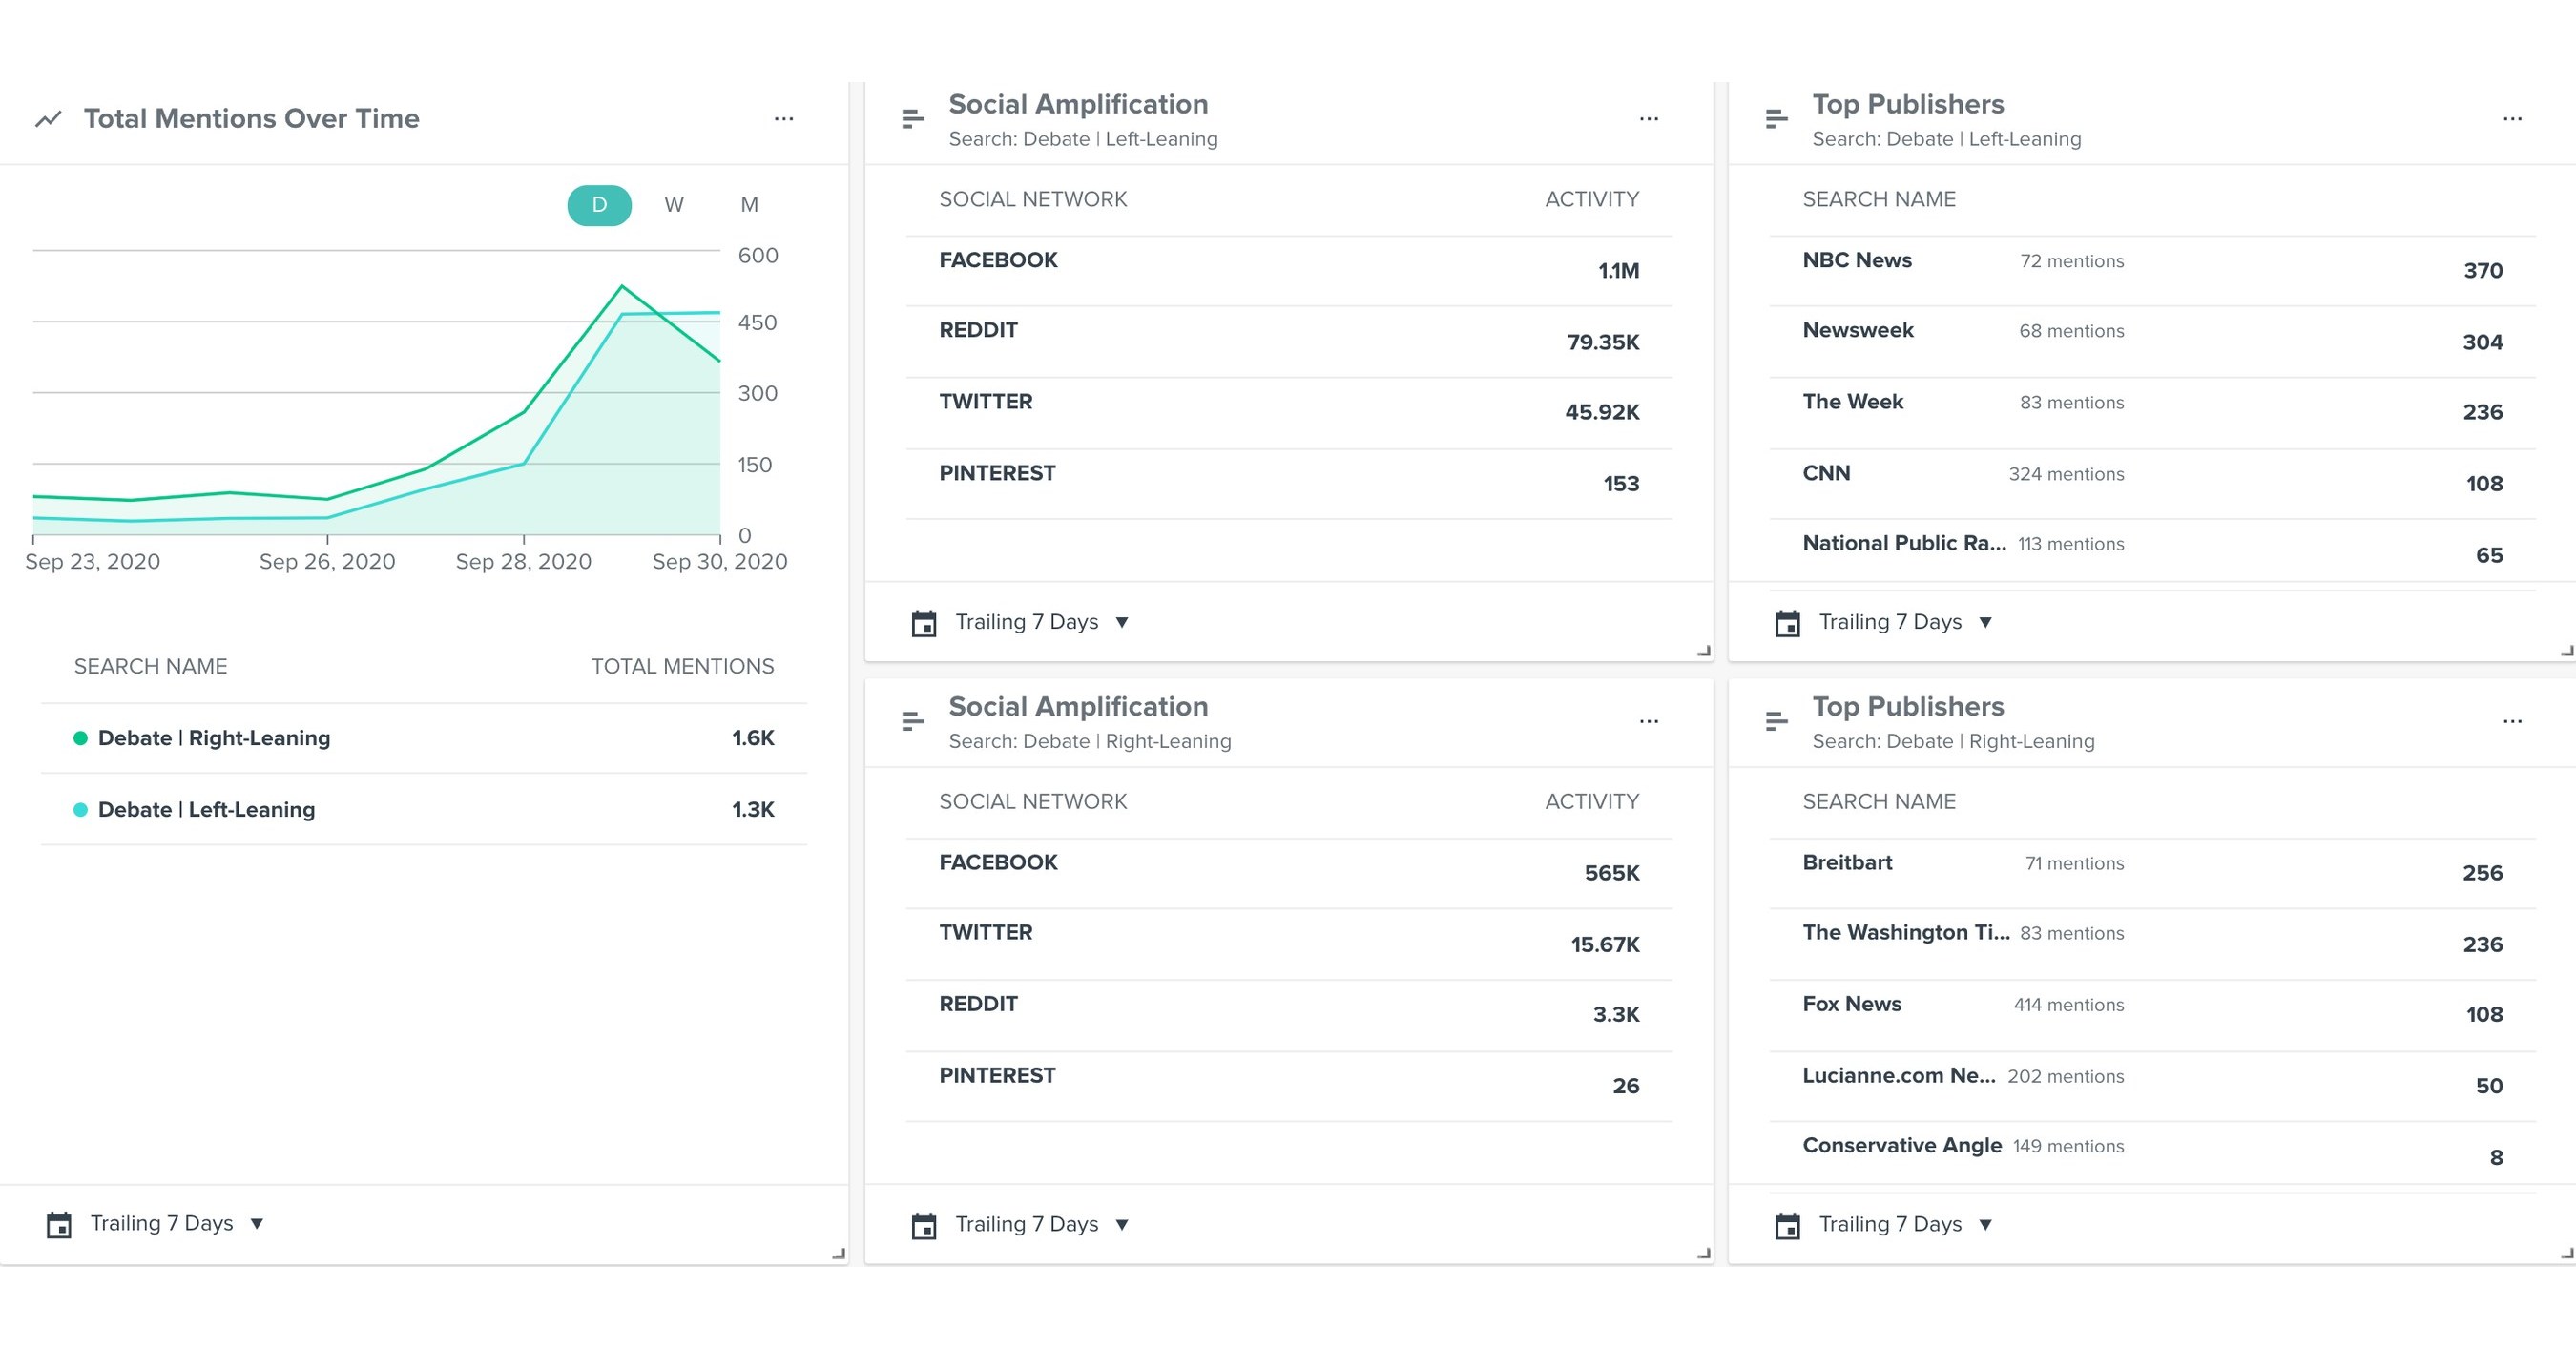Open options menu for Left-Leaning Social Amplification
Viewport: 2576px width, 1349px height.
(1648, 119)
